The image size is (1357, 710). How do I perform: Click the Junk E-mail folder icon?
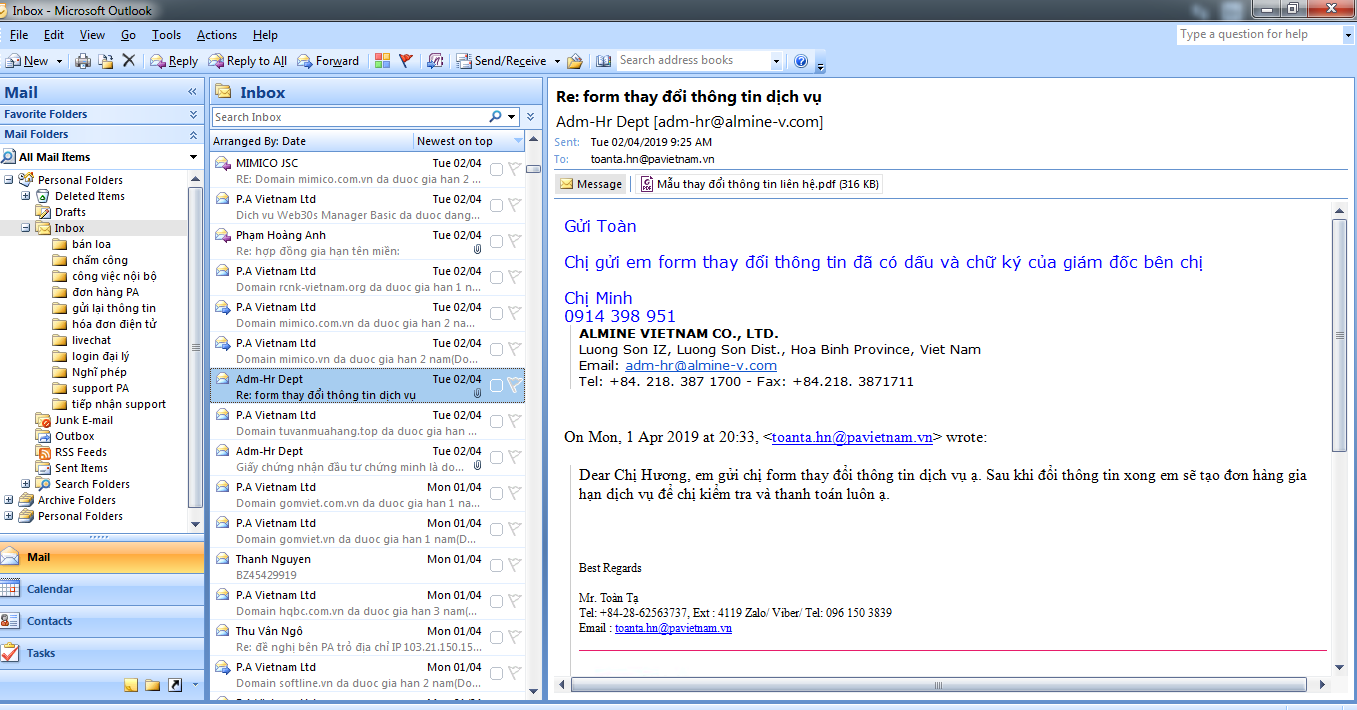click(43, 420)
